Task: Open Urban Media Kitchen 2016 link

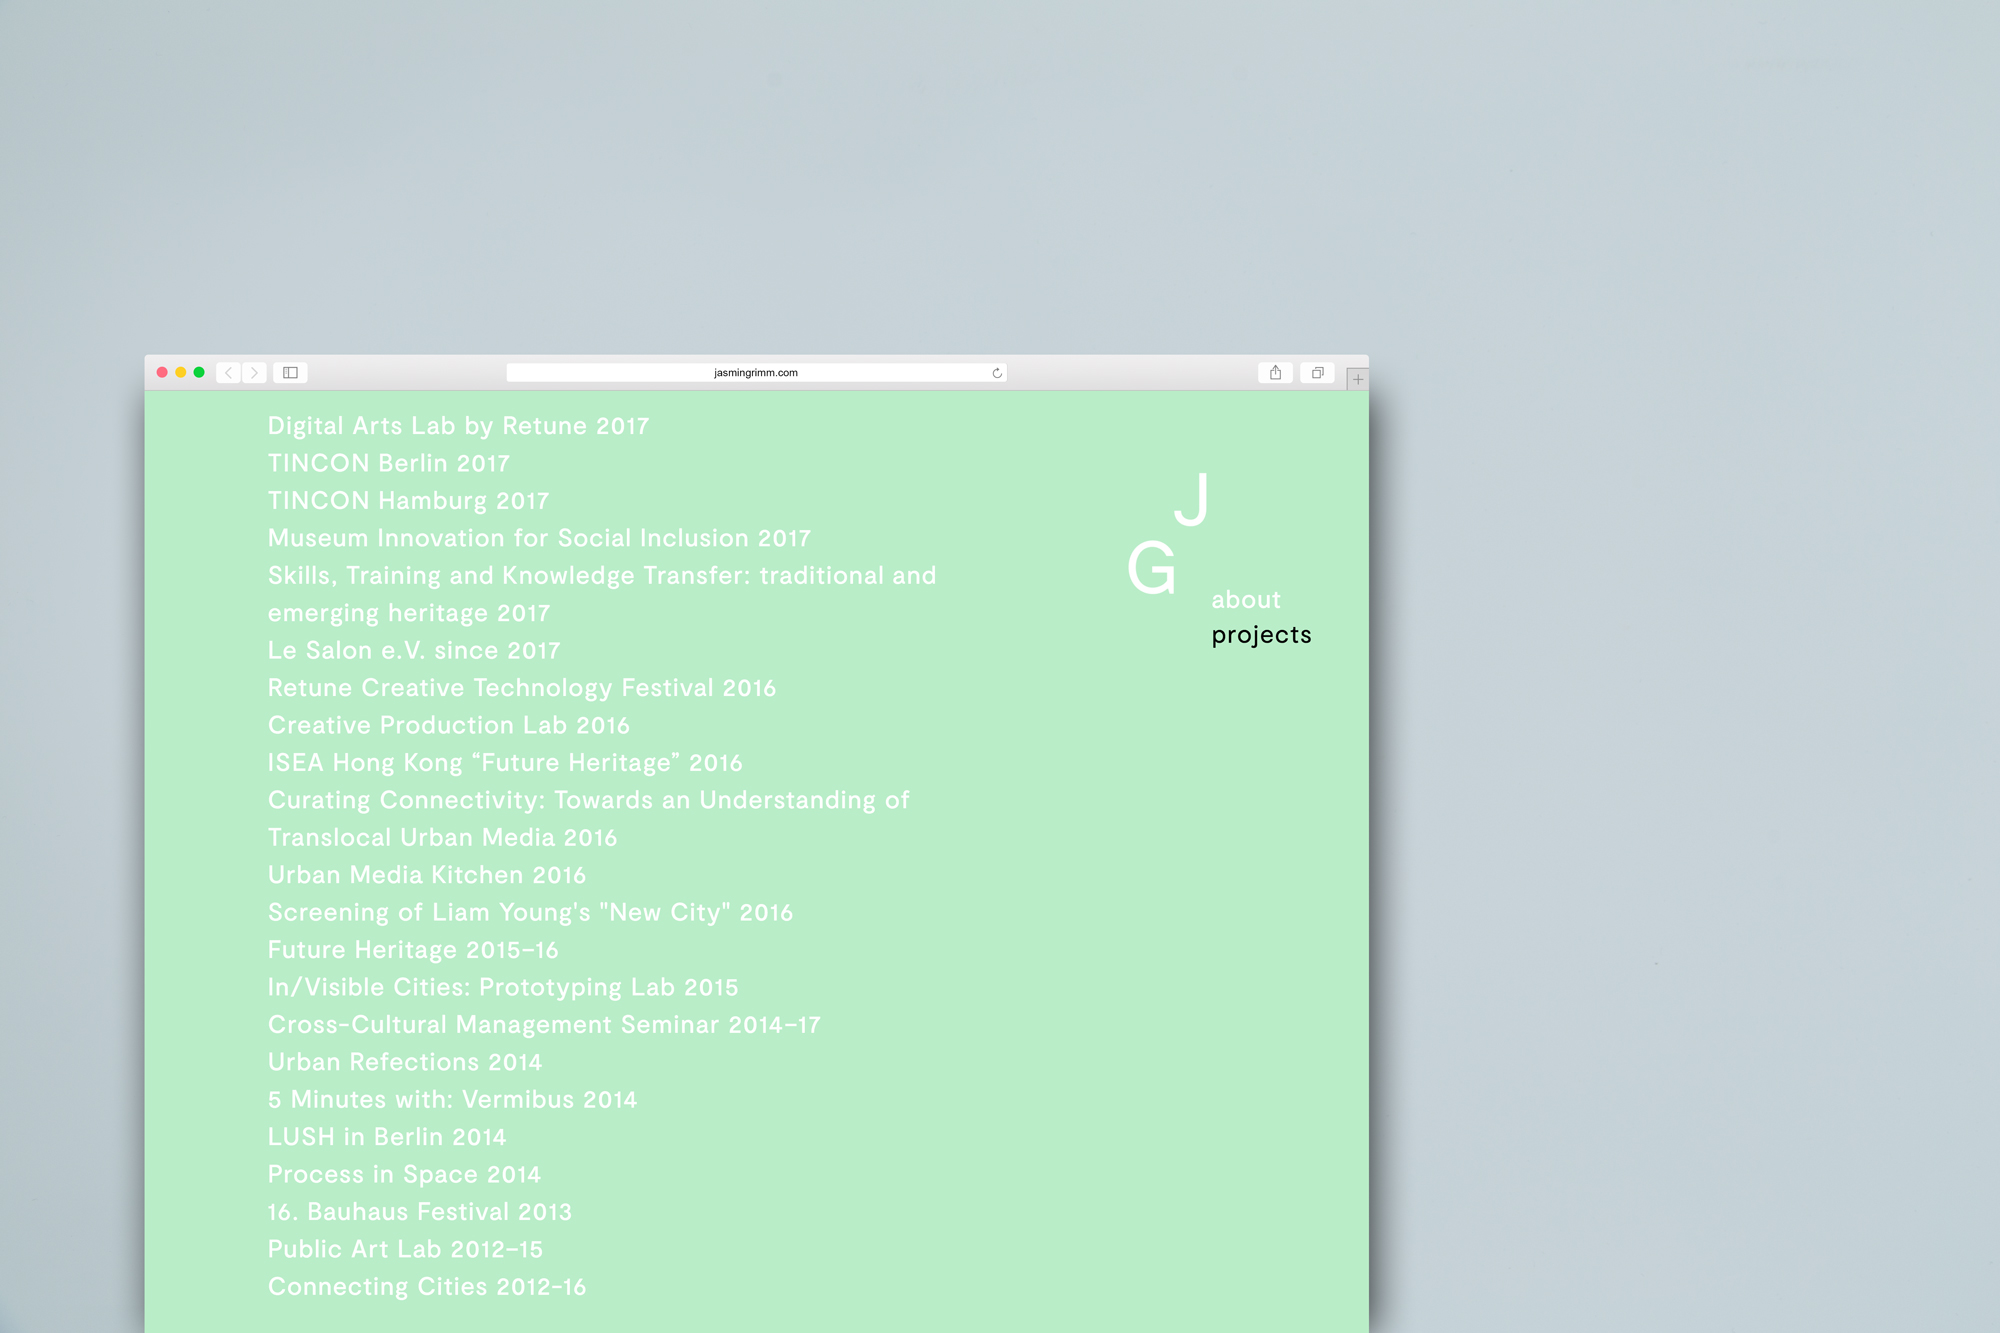Action: click(426, 874)
